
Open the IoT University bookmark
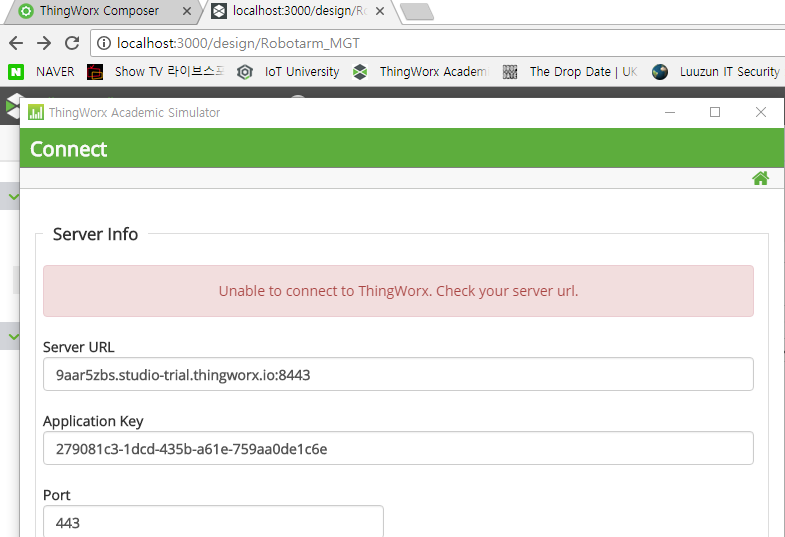[288, 72]
